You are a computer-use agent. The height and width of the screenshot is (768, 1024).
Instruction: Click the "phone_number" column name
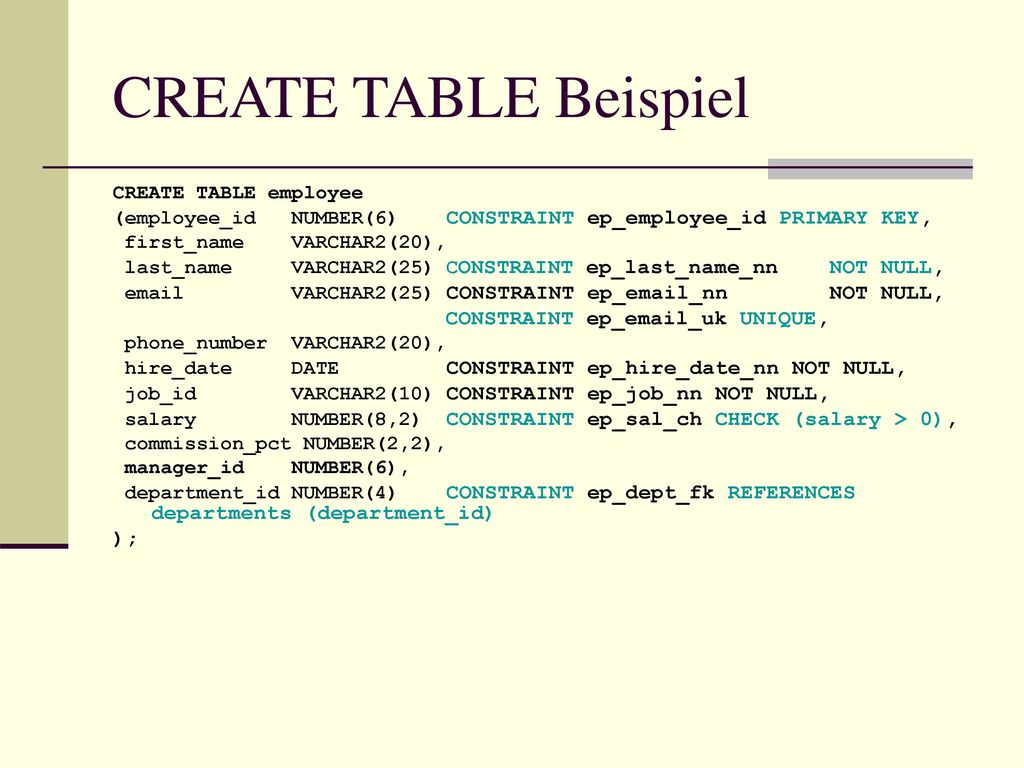tap(195, 344)
